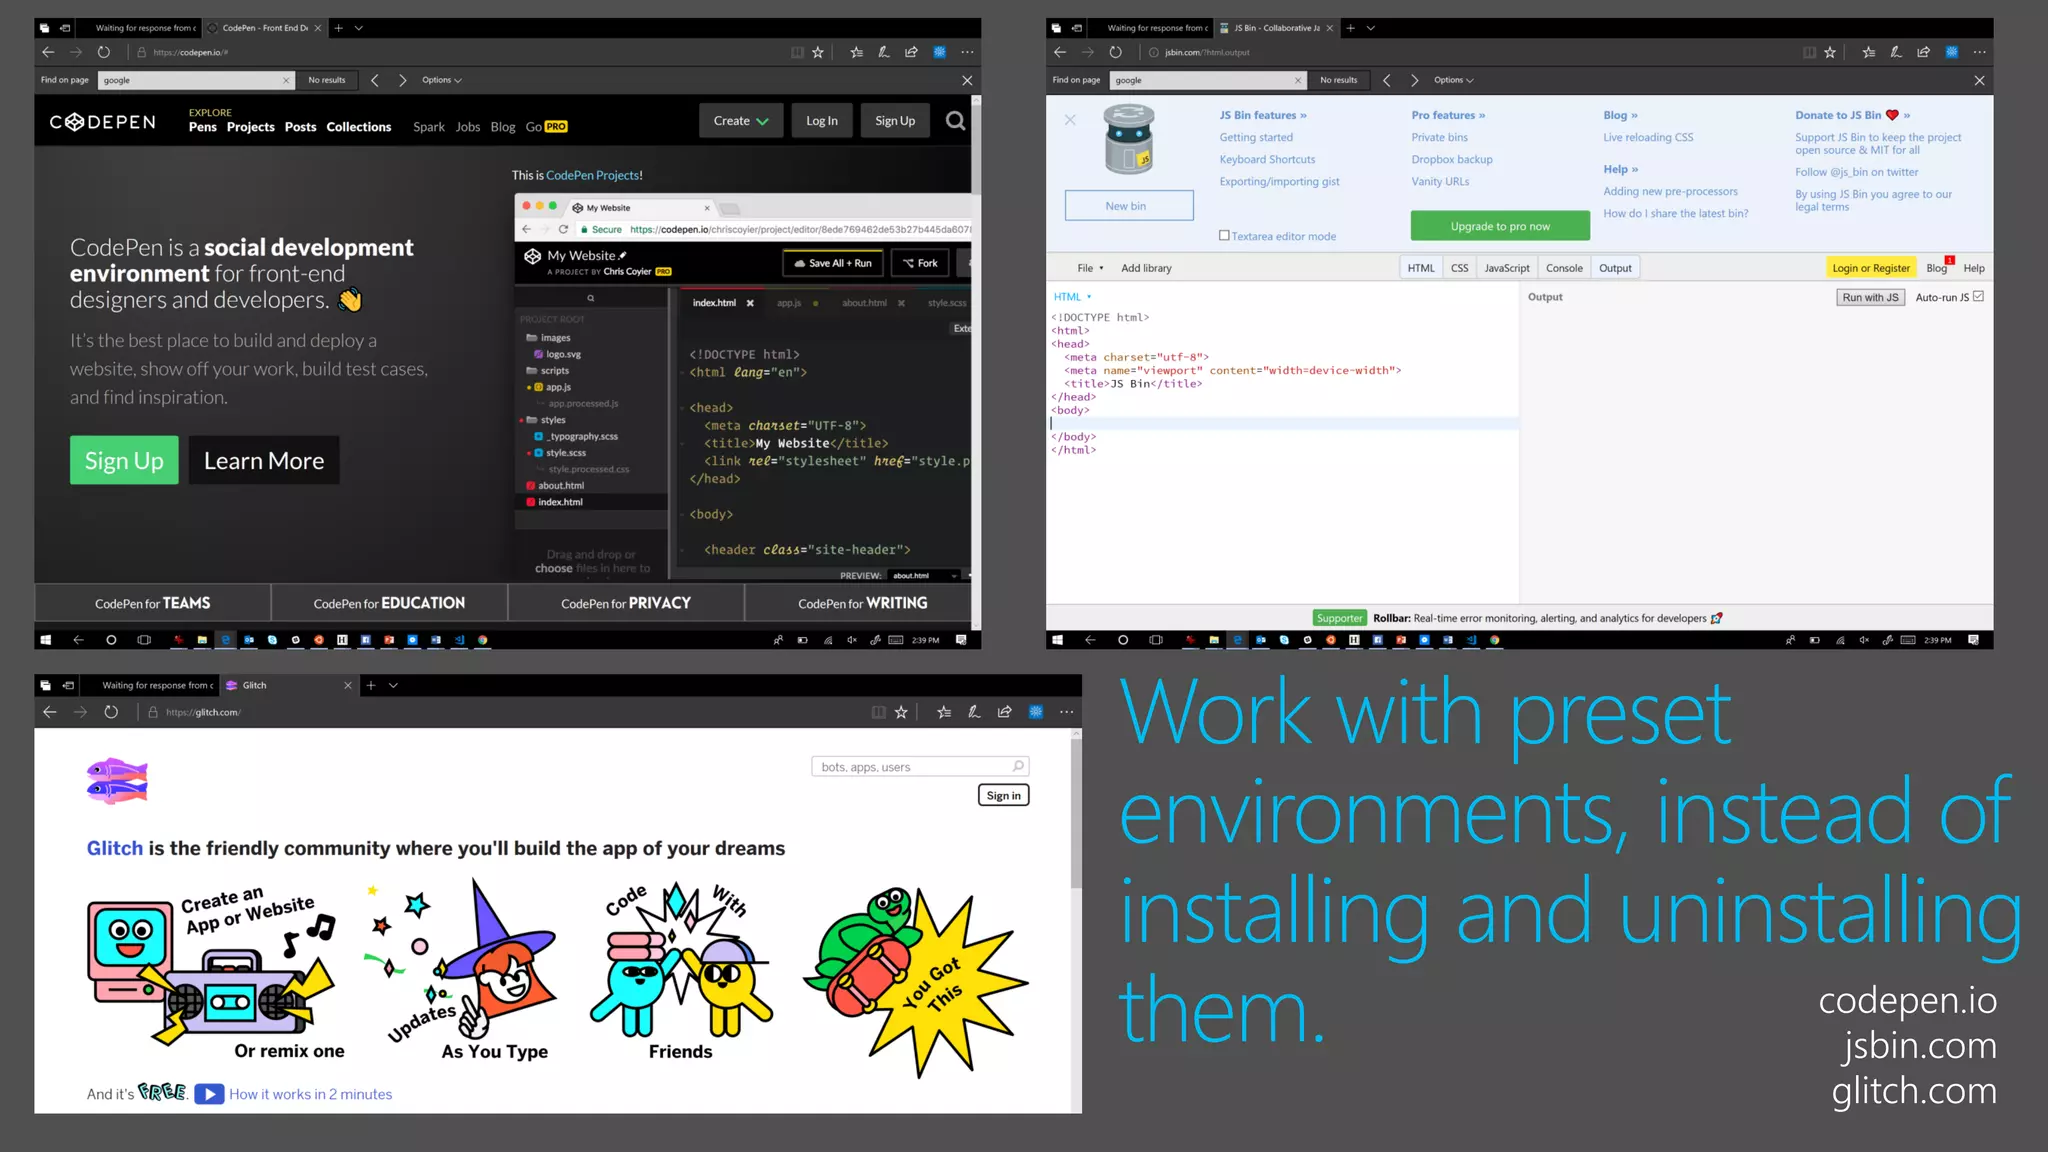Click the JS Bin address bar URL
This screenshot has width=2048, height=1152.
[x=1207, y=52]
